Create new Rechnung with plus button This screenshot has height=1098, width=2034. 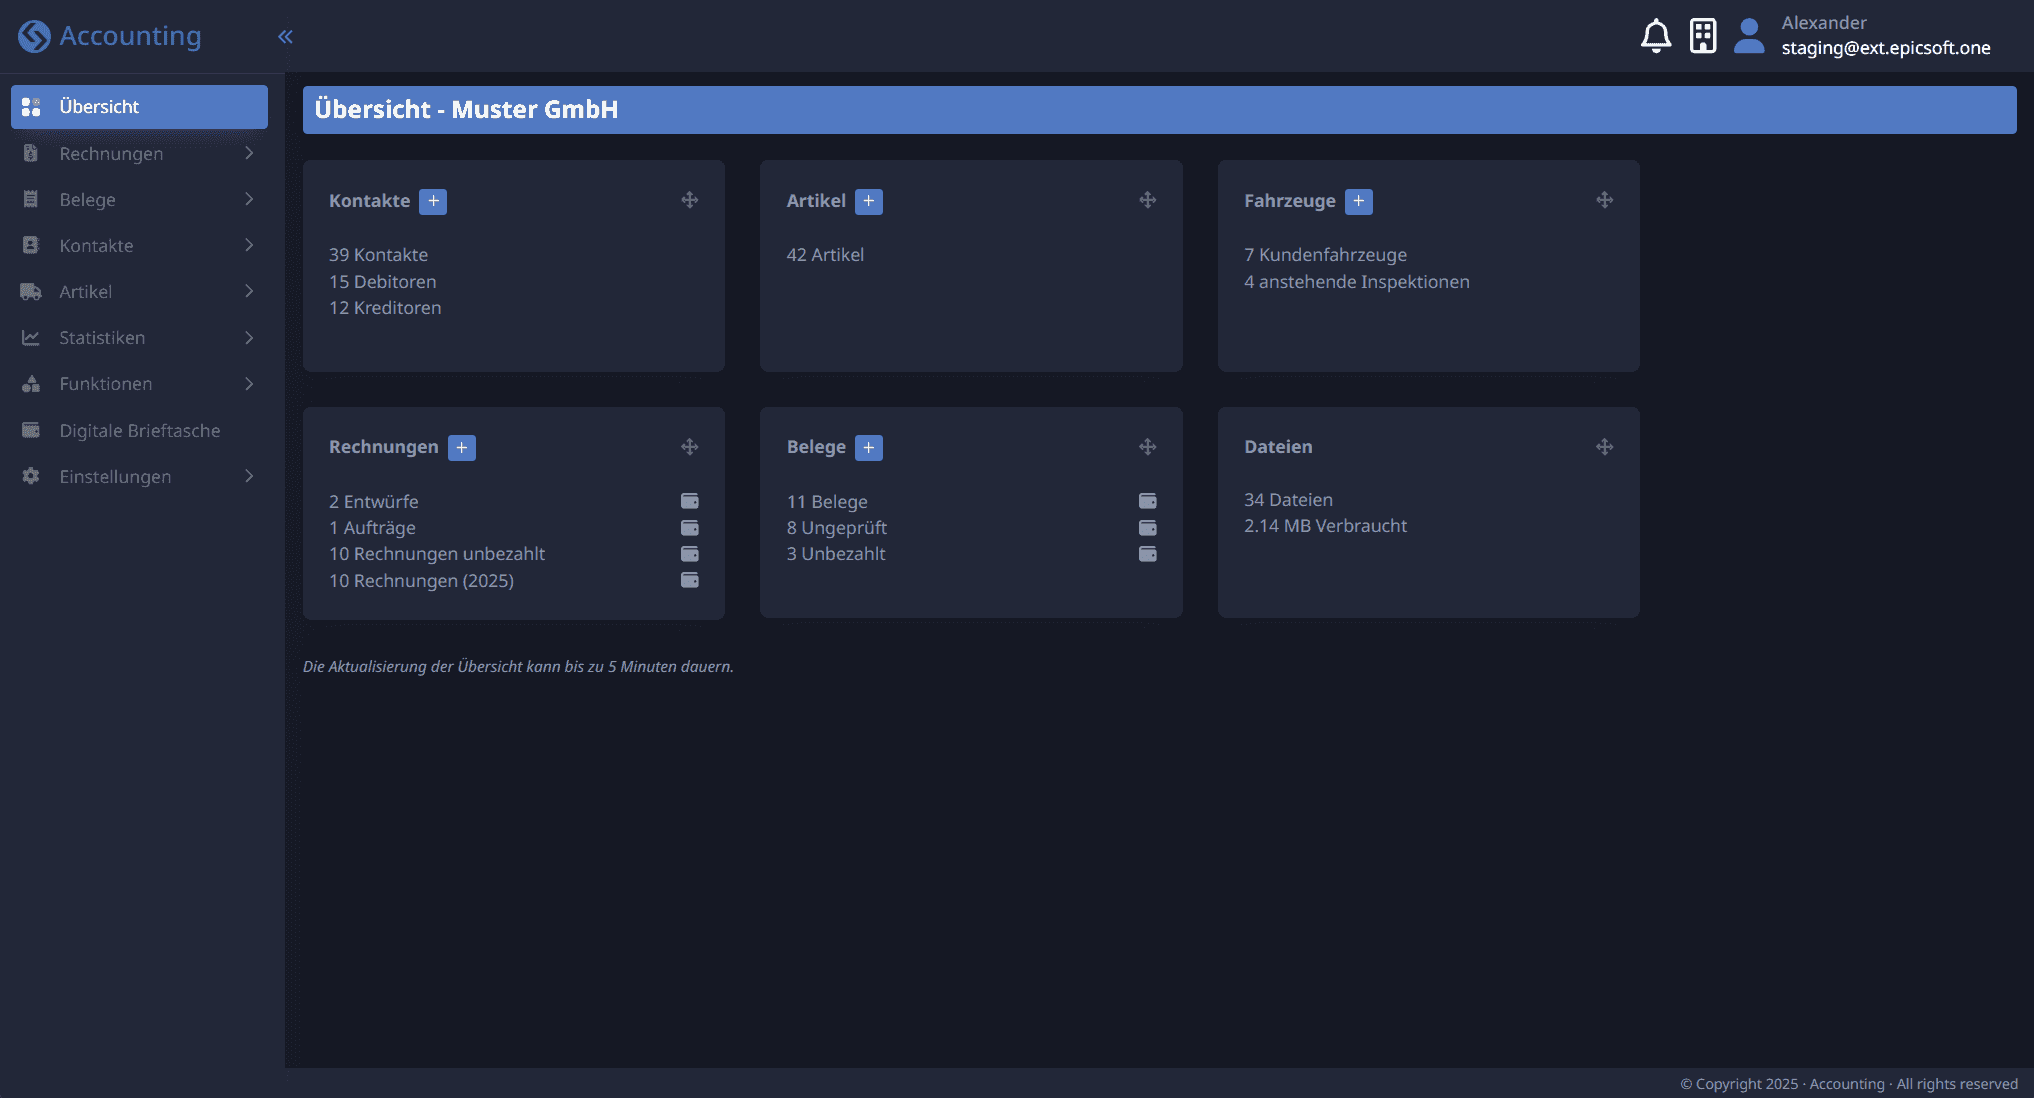[x=462, y=447]
